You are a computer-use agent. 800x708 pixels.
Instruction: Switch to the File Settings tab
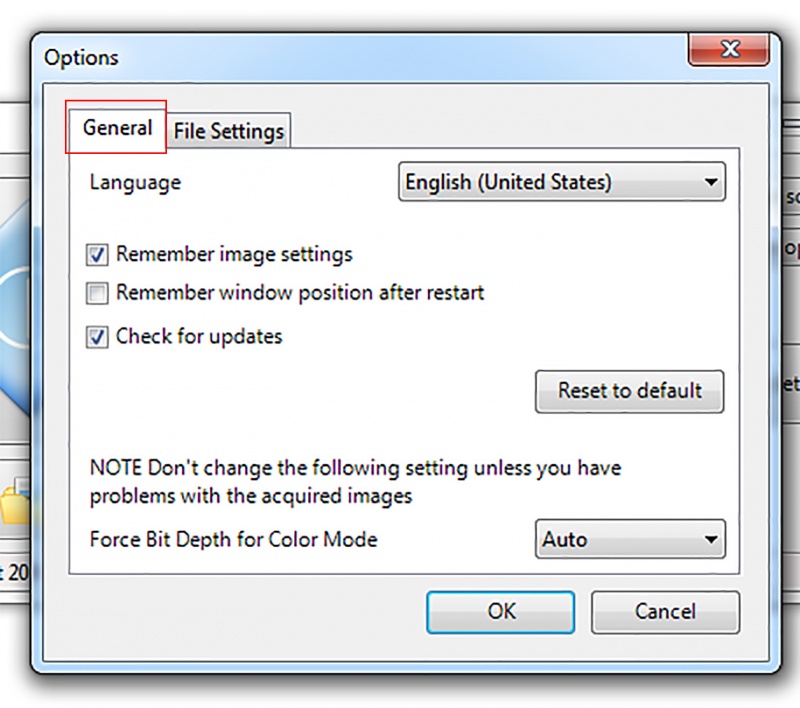[229, 131]
